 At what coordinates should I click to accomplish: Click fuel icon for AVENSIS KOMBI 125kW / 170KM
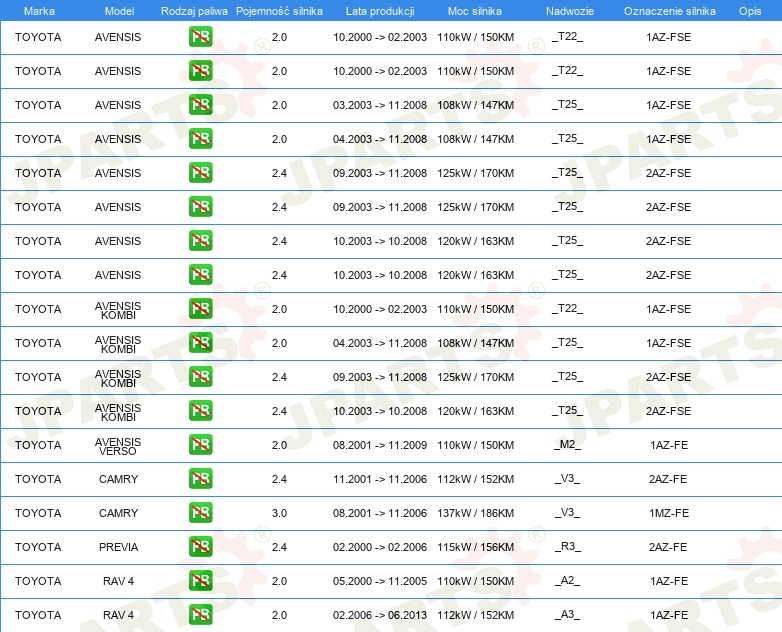point(200,376)
